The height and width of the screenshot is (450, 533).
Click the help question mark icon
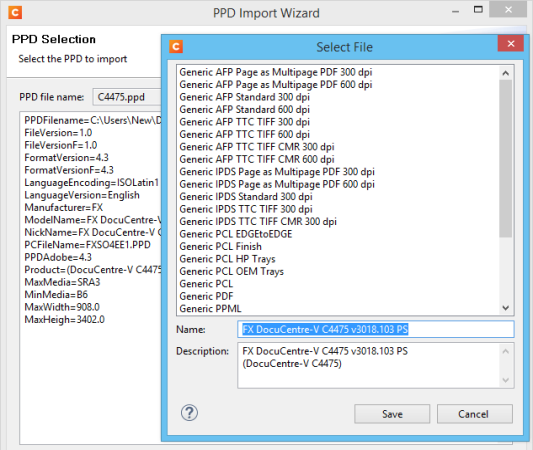click(x=189, y=413)
